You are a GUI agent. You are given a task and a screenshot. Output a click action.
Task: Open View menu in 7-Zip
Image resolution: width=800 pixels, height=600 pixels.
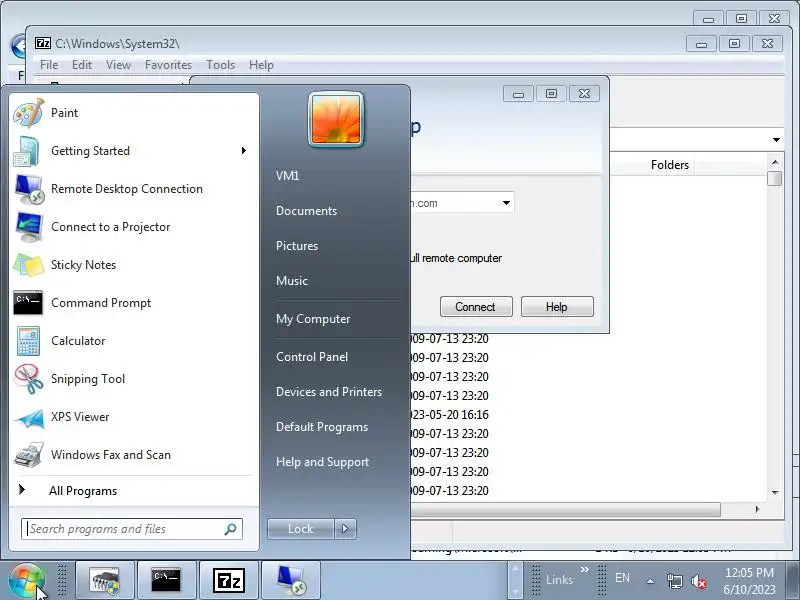pos(118,65)
